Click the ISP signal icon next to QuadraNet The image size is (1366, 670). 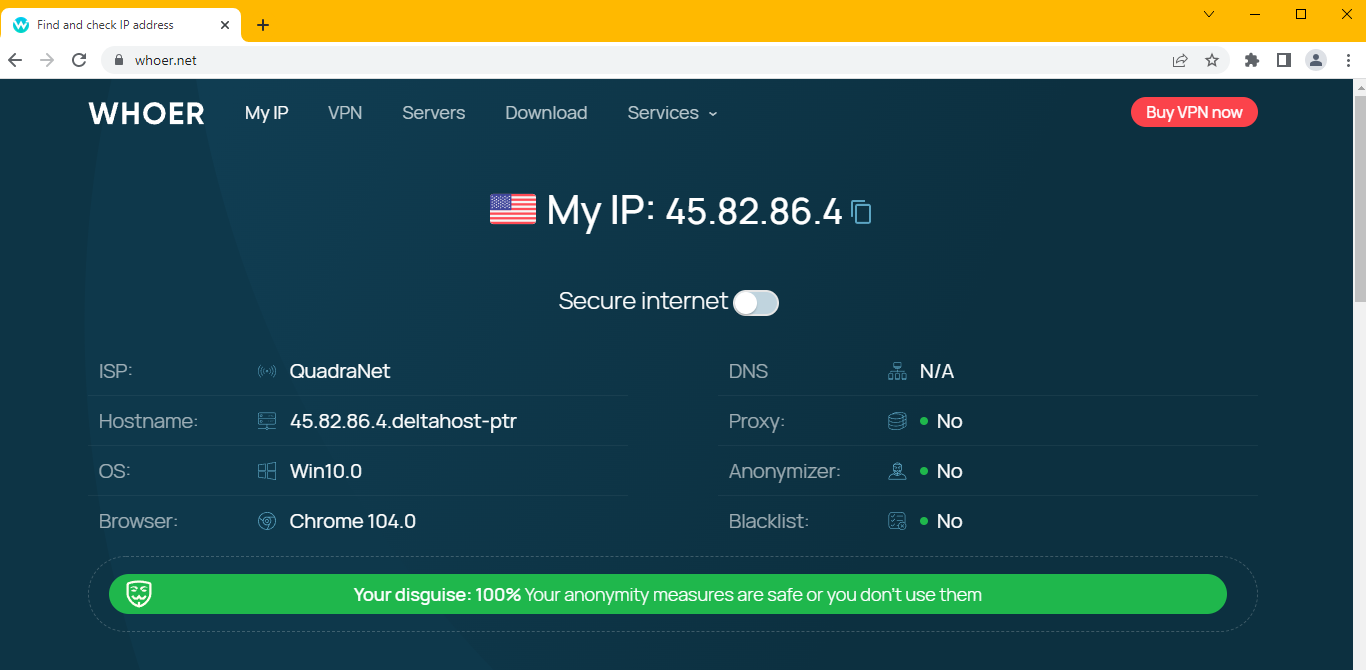pyautogui.click(x=267, y=372)
